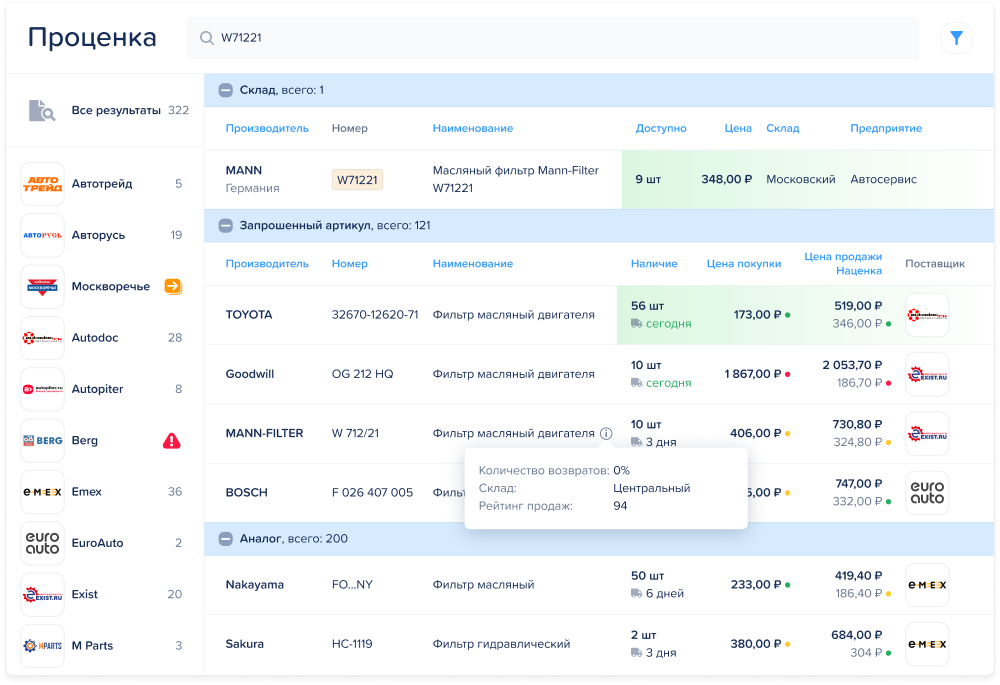Select All results document-search icon
Viewport: 1000px width, 685px height.
click(42, 110)
